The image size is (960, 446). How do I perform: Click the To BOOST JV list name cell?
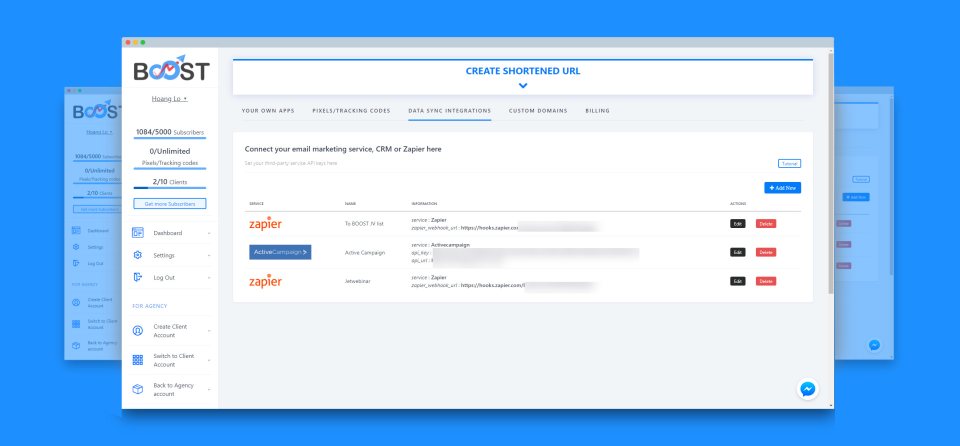point(364,224)
